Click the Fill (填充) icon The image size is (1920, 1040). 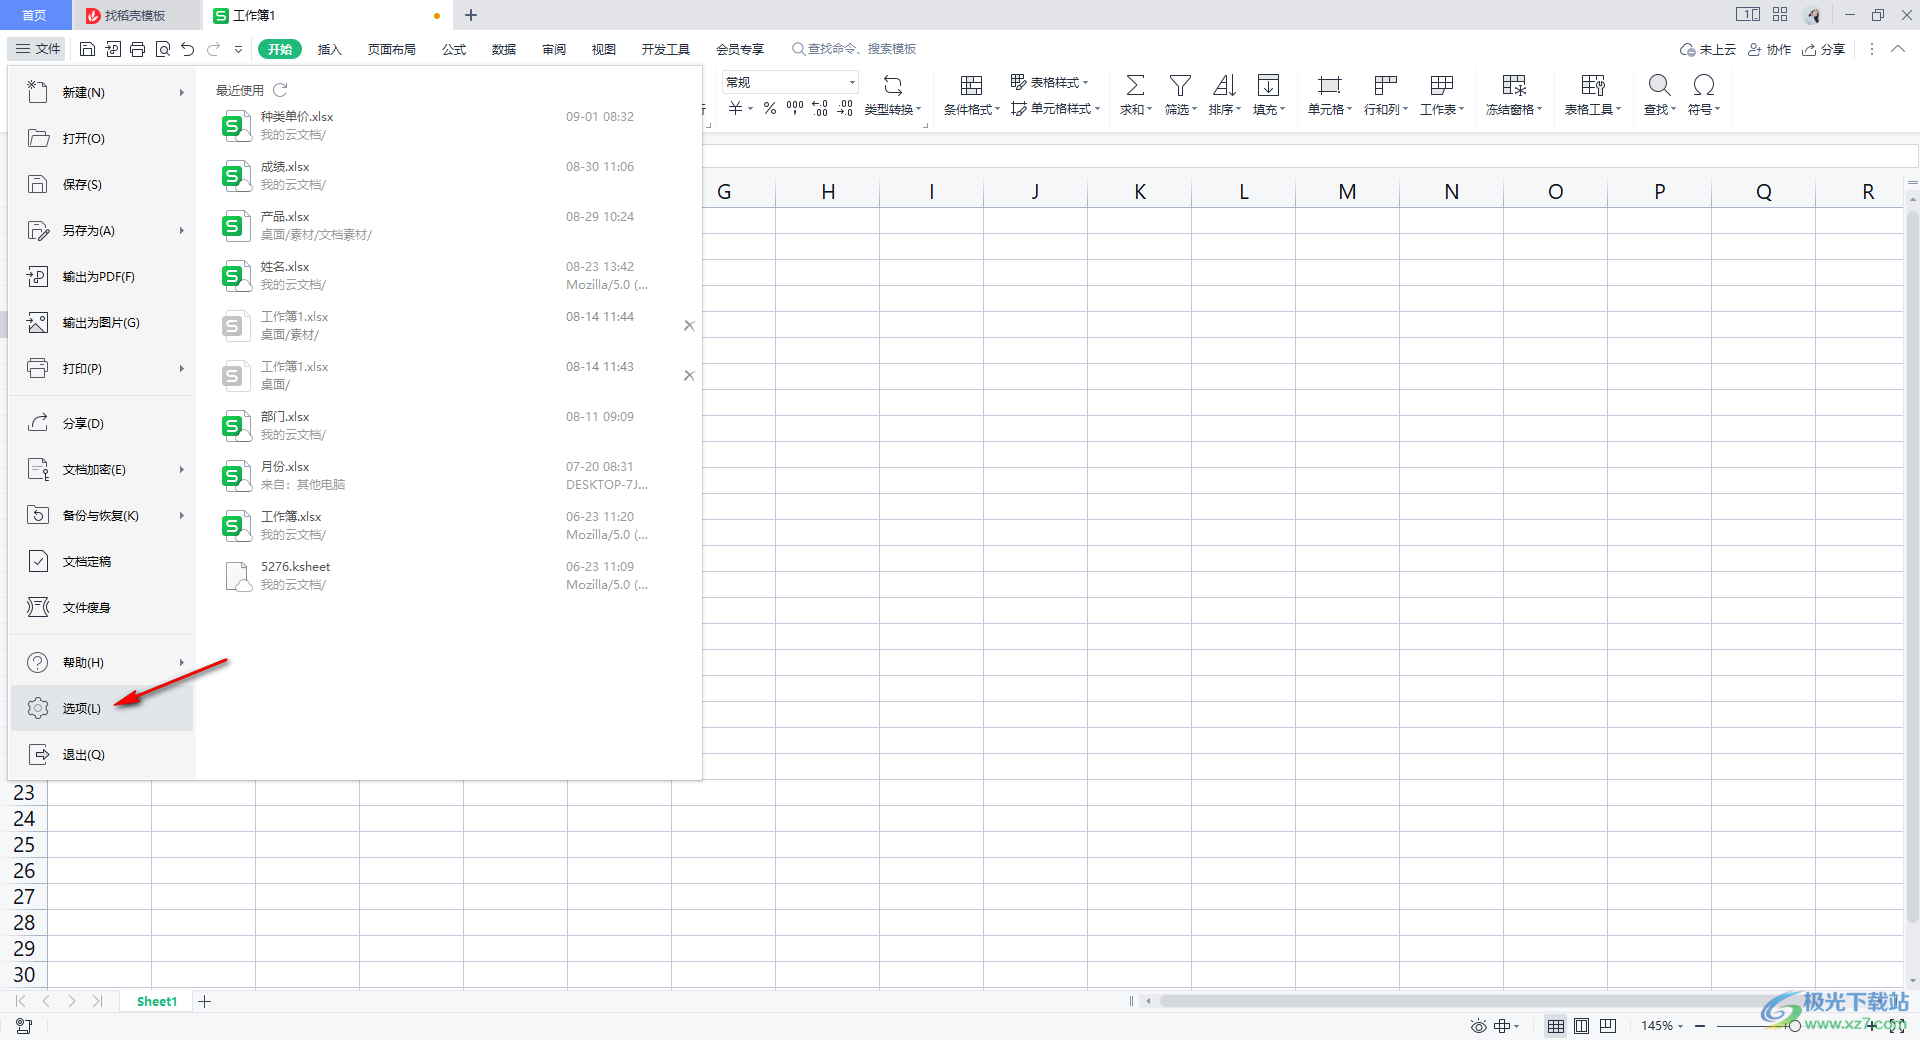coord(1268,85)
